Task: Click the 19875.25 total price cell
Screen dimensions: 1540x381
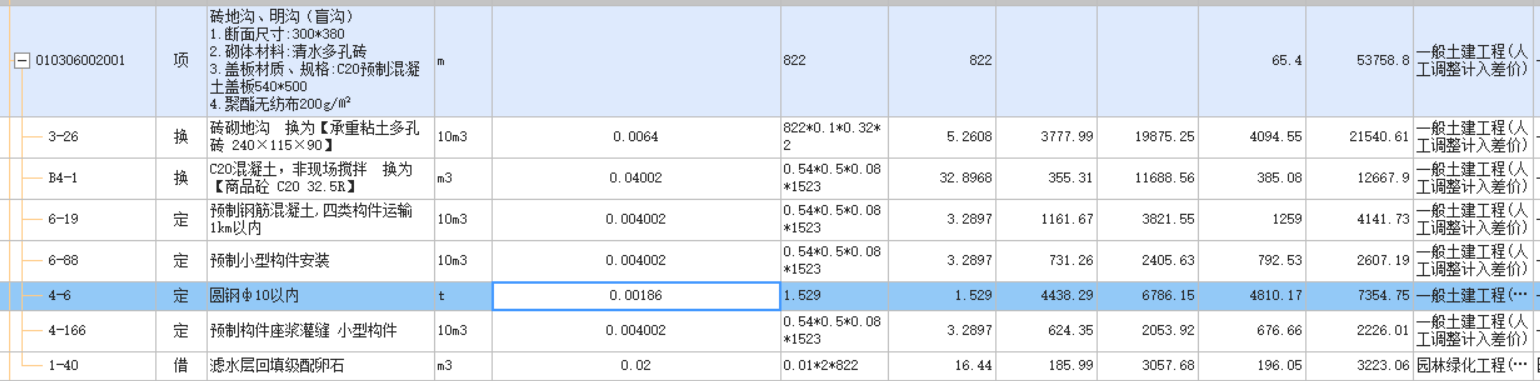Action: pyautogui.click(x=1148, y=137)
